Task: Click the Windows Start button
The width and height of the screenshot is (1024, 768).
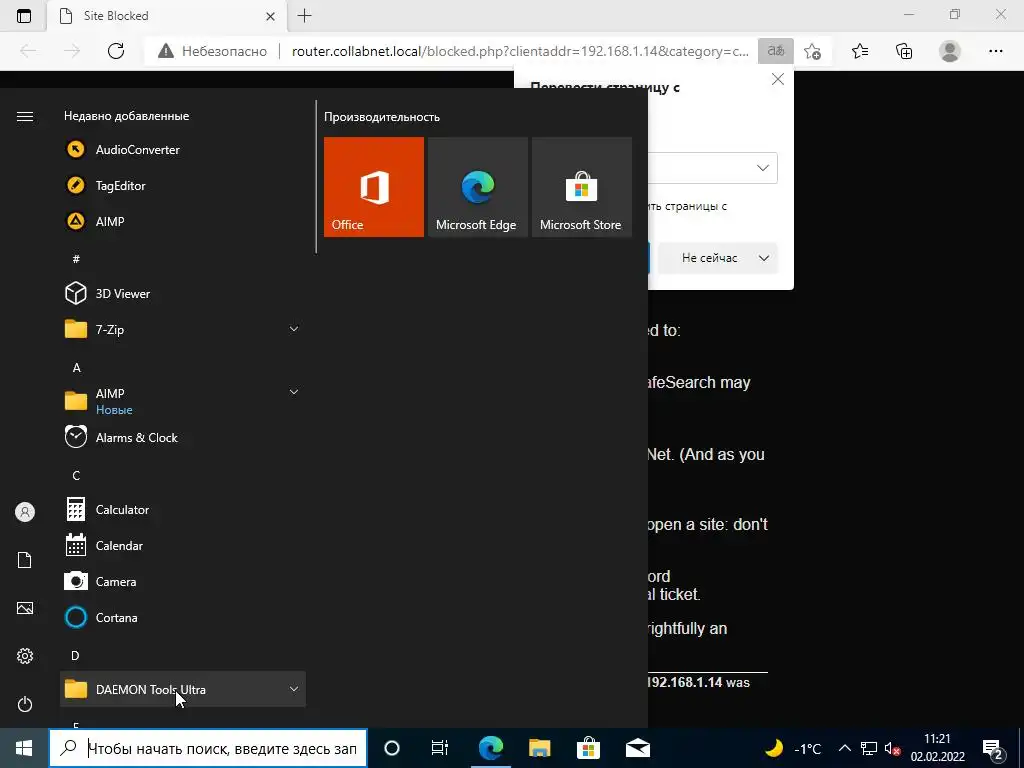Action: [x=24, y=748]
